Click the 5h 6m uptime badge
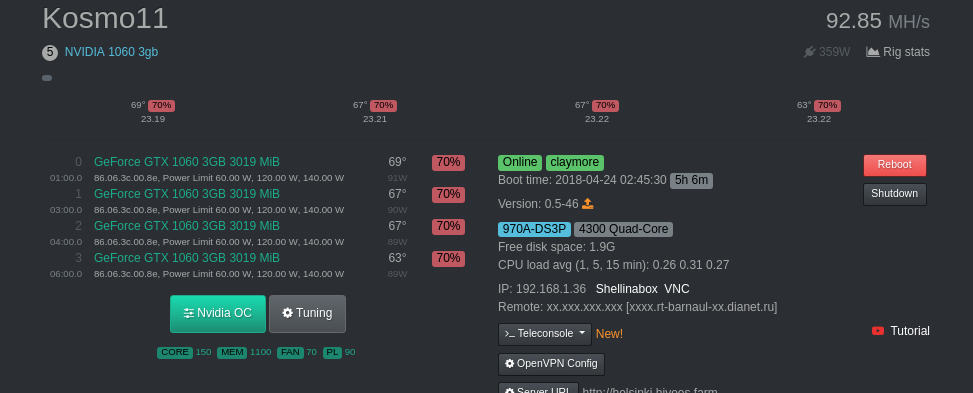Screen dimensions: 973x393 [x=691, y=181]
